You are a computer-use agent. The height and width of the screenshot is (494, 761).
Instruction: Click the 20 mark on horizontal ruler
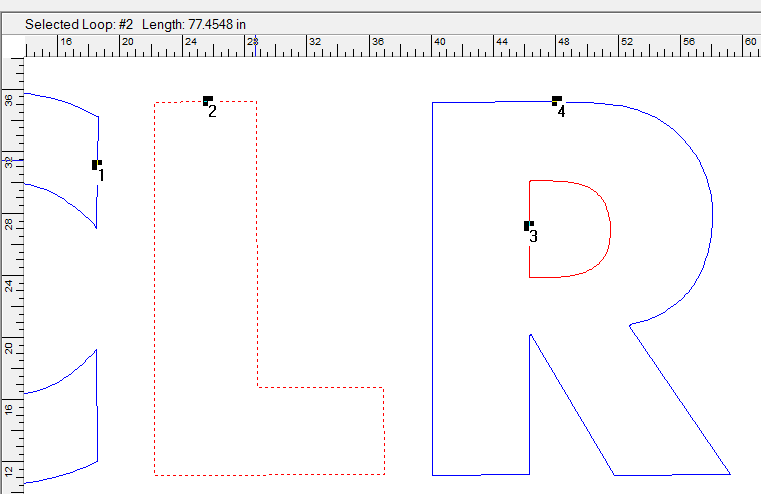tap(127, 42)
